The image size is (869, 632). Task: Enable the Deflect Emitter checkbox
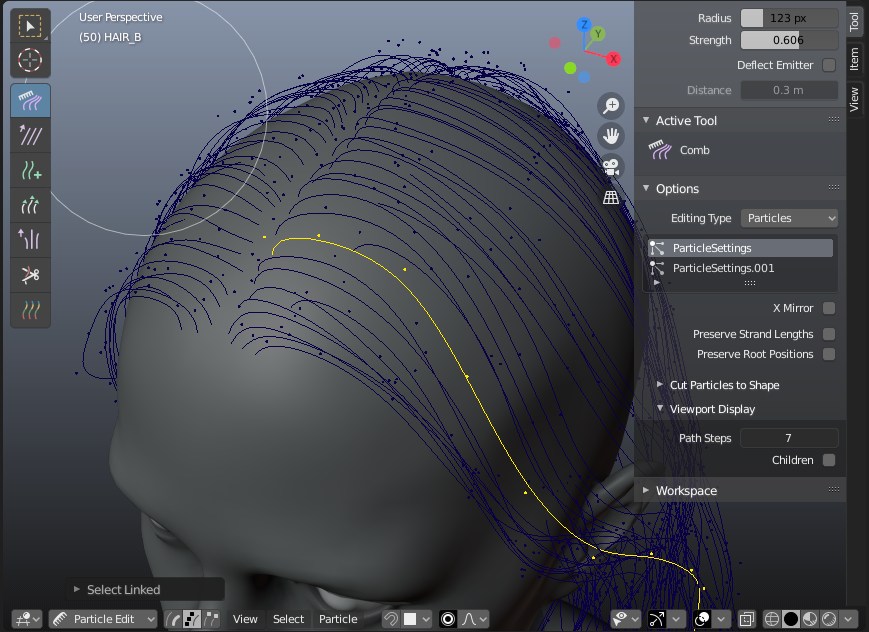coord(829,65)
